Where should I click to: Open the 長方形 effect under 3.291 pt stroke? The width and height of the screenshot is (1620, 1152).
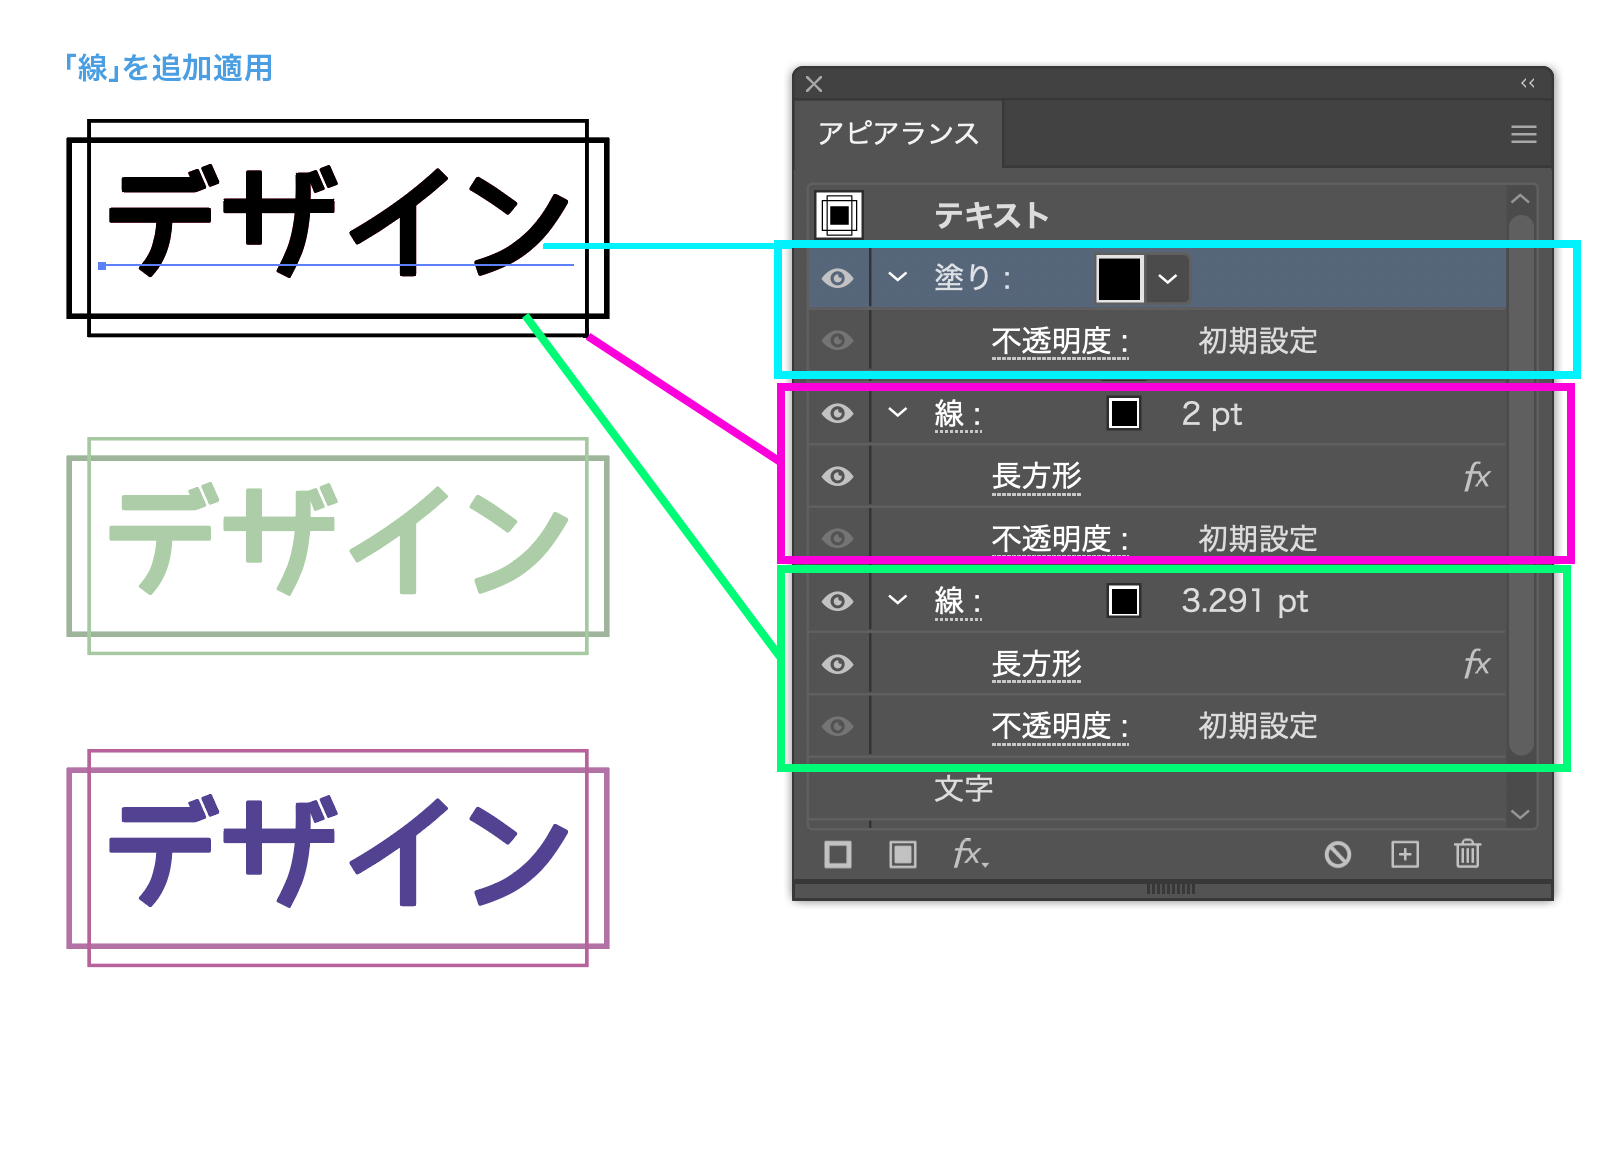pyautogui.click(x=1036, y=664)
